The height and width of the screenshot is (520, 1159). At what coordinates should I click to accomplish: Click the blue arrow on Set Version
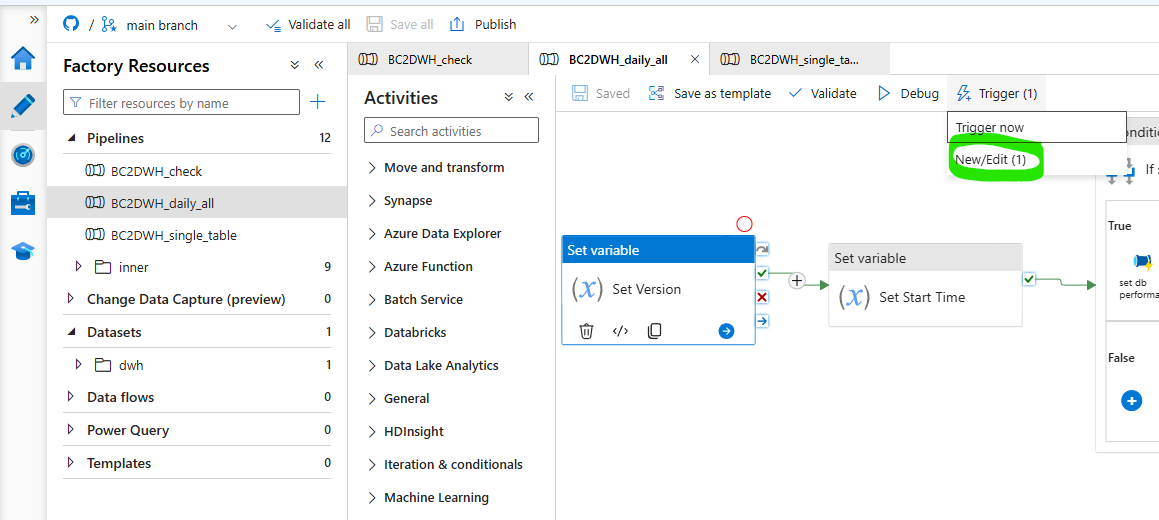726,331
